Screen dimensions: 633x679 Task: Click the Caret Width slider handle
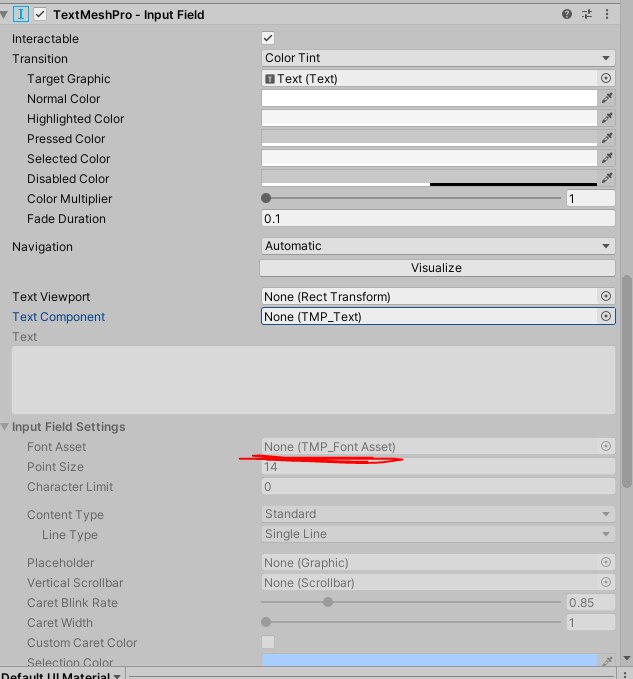click(266, 622)
